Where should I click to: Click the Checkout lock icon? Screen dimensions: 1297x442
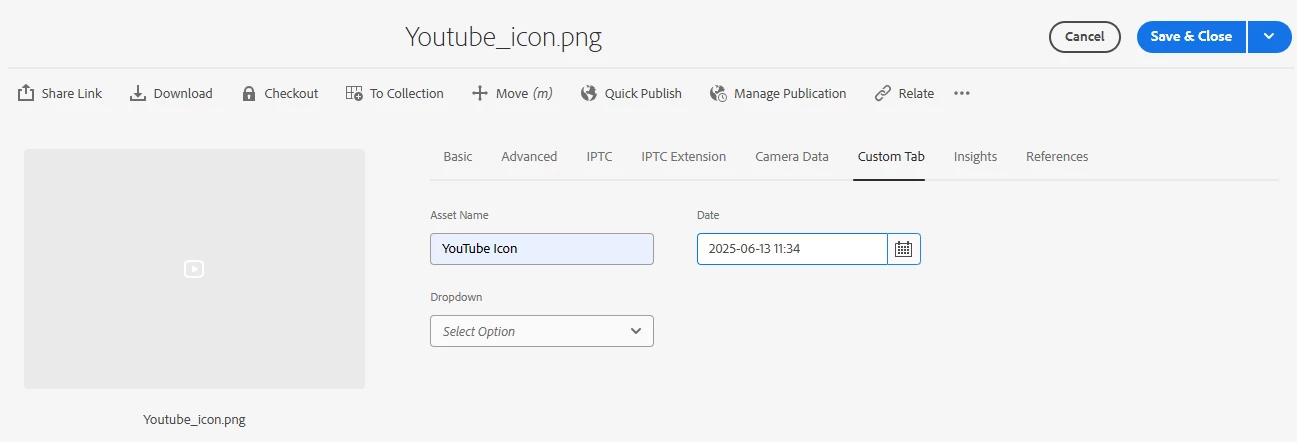[249, 93]
